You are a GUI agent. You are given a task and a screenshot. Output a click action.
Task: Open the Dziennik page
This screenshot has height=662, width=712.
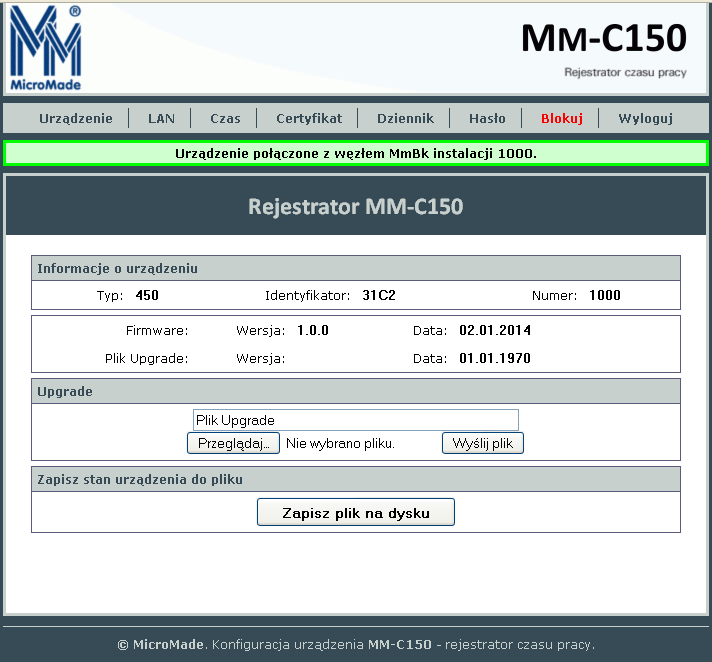pyautogui.click(x=405, y=119)
